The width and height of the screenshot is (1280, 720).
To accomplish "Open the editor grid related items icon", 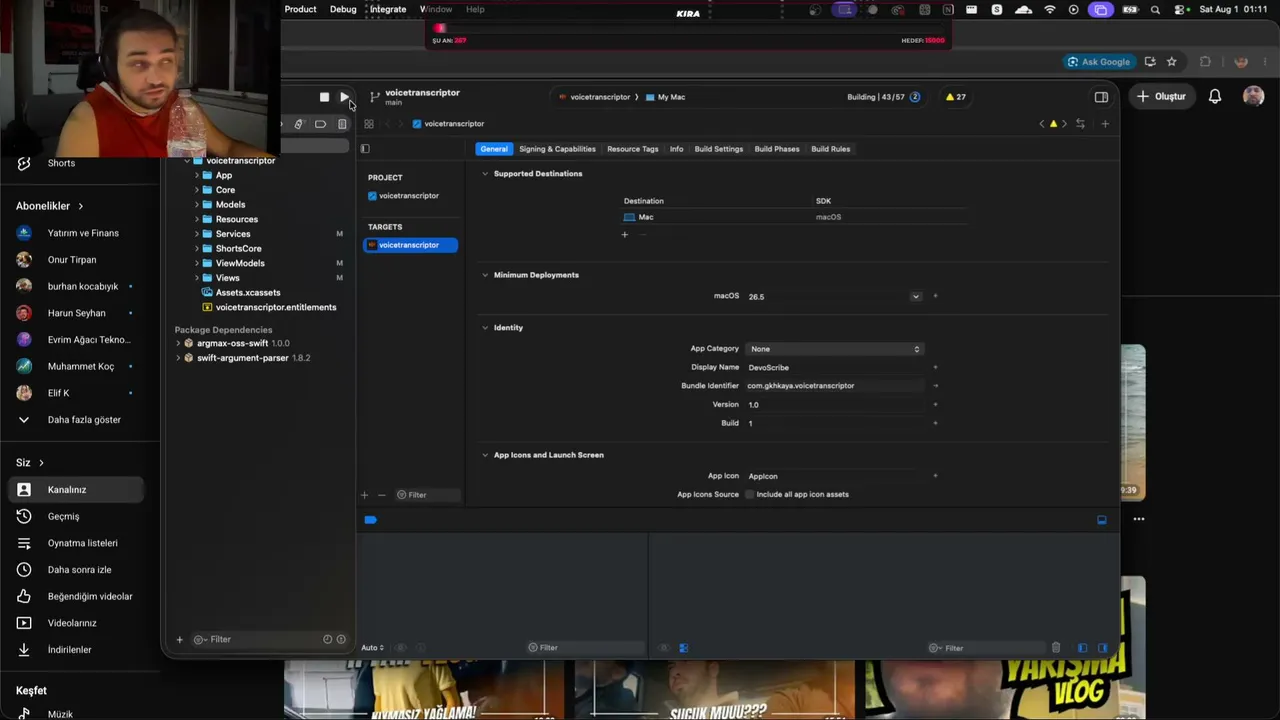I will [x=369, y=124].
